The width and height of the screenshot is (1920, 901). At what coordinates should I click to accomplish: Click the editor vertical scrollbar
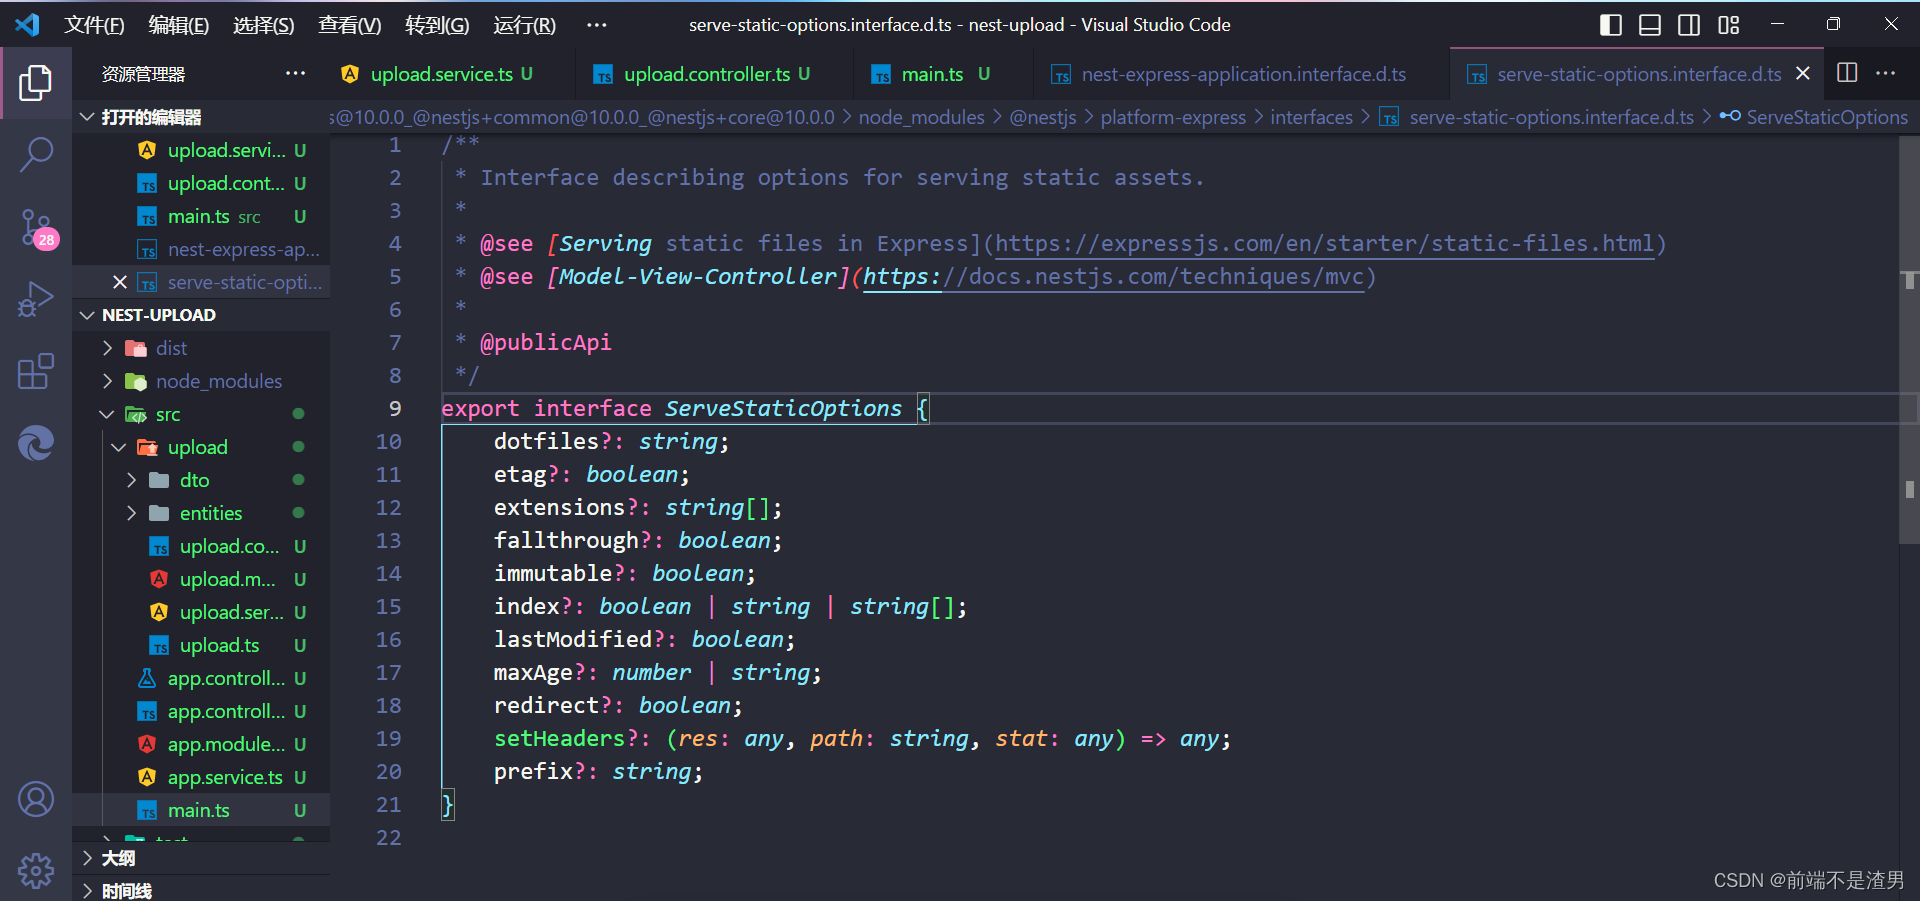tap(1909, 340)
